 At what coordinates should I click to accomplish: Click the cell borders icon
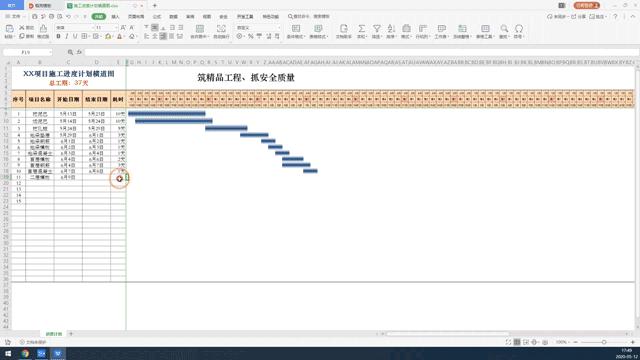(x=84, y=36)
